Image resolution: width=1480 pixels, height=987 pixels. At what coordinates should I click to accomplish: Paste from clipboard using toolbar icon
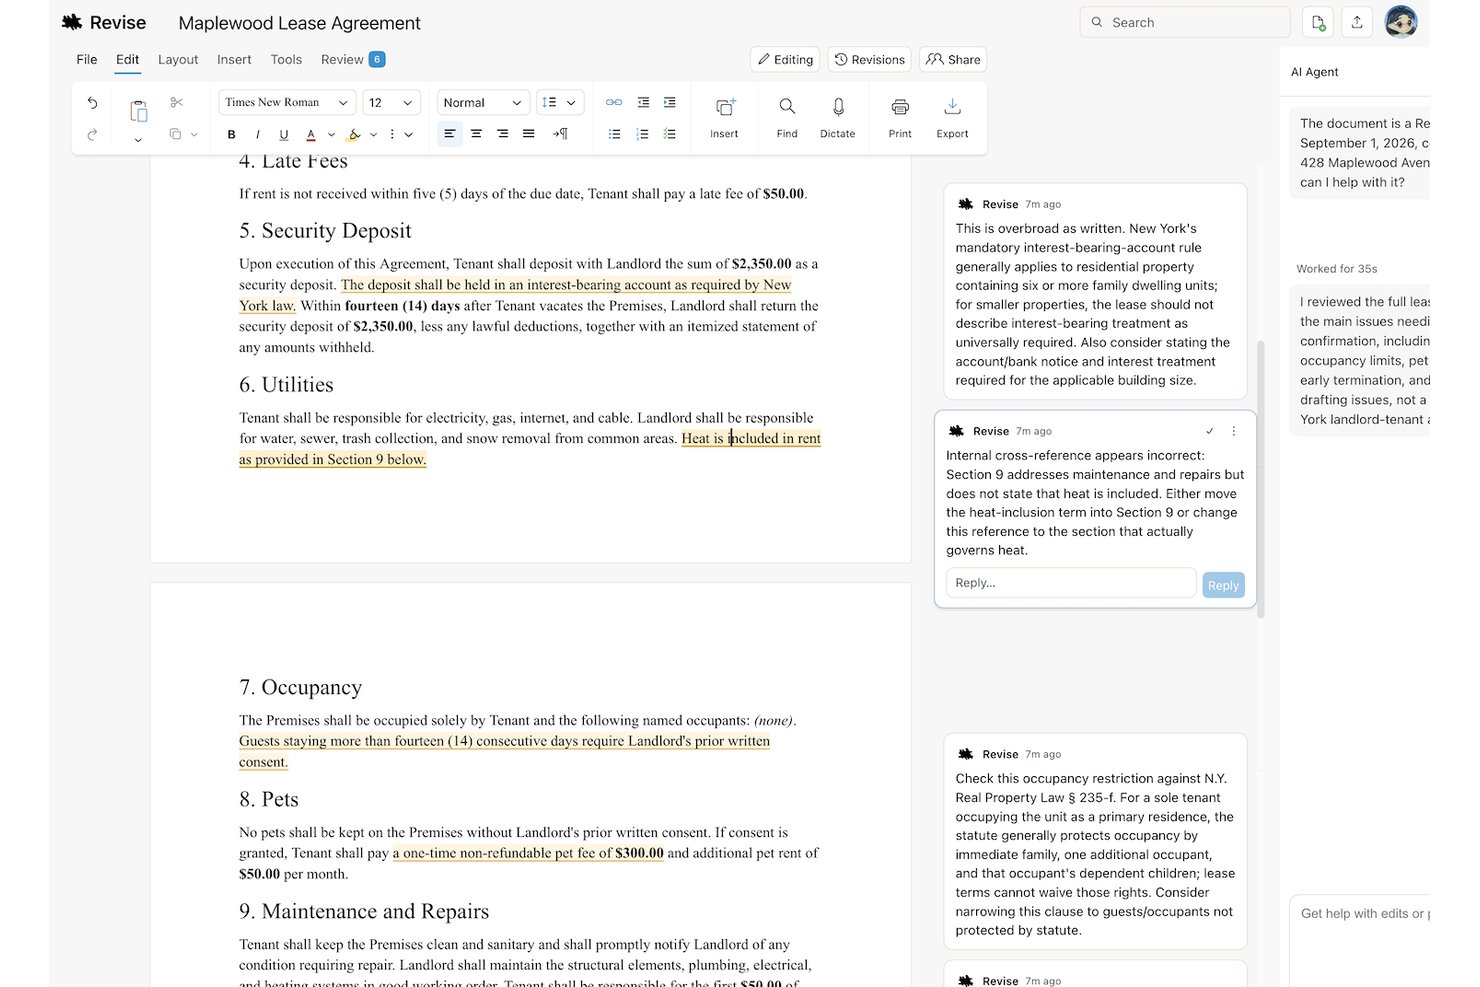(139, 110)
